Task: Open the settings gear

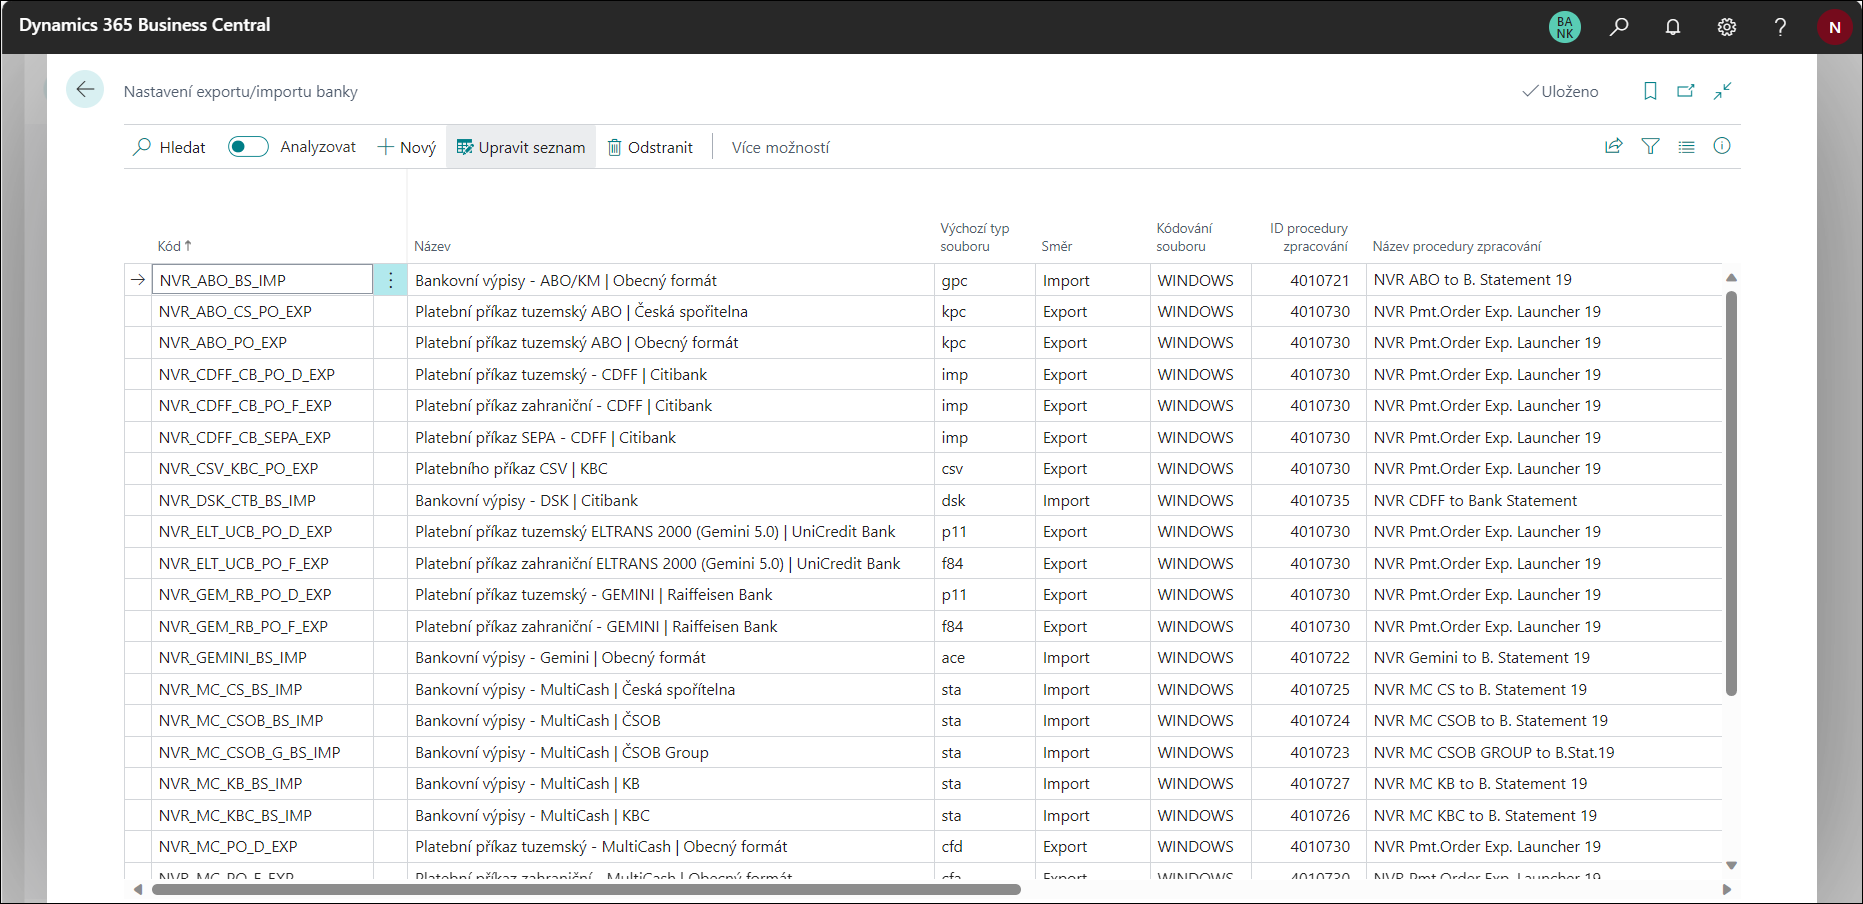Action: 1727,27
